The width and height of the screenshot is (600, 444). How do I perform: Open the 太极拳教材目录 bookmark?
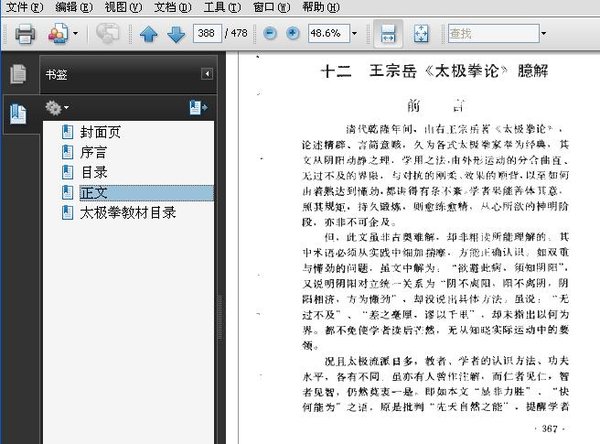(128, 213)
